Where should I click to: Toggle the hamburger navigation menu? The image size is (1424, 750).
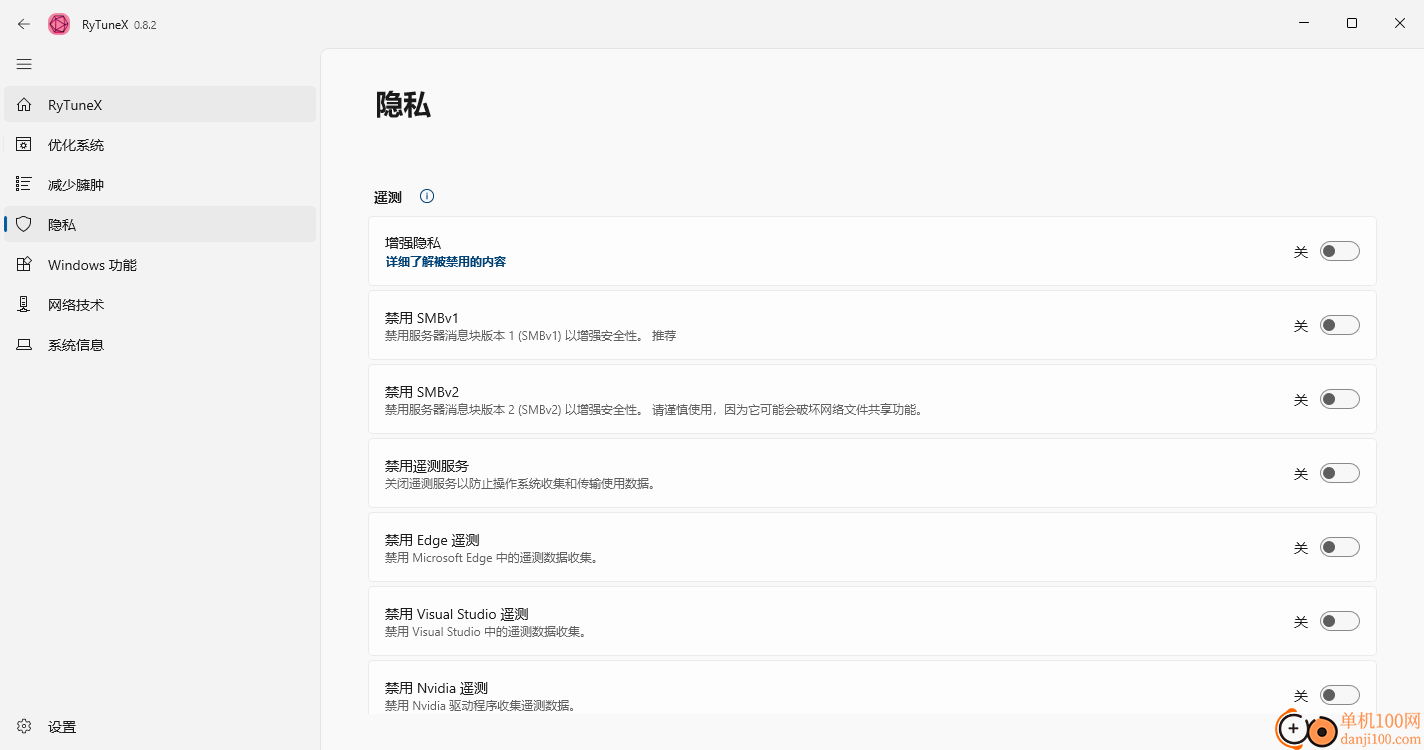(x=24, y=64)
